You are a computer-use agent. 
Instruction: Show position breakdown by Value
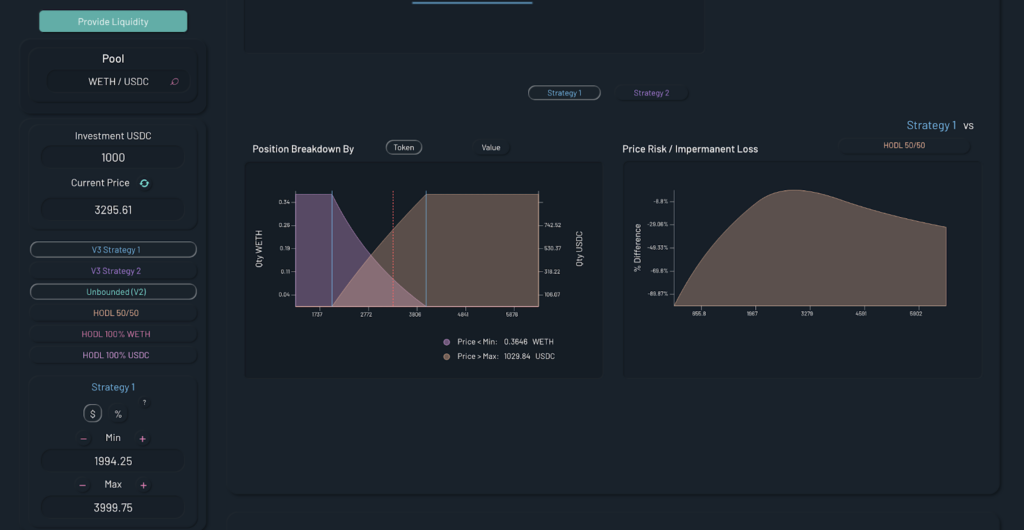(x=491, y=148)
